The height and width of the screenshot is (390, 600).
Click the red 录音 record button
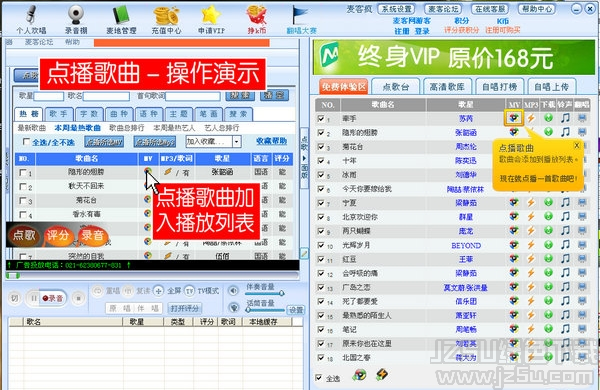pos(53,298)
